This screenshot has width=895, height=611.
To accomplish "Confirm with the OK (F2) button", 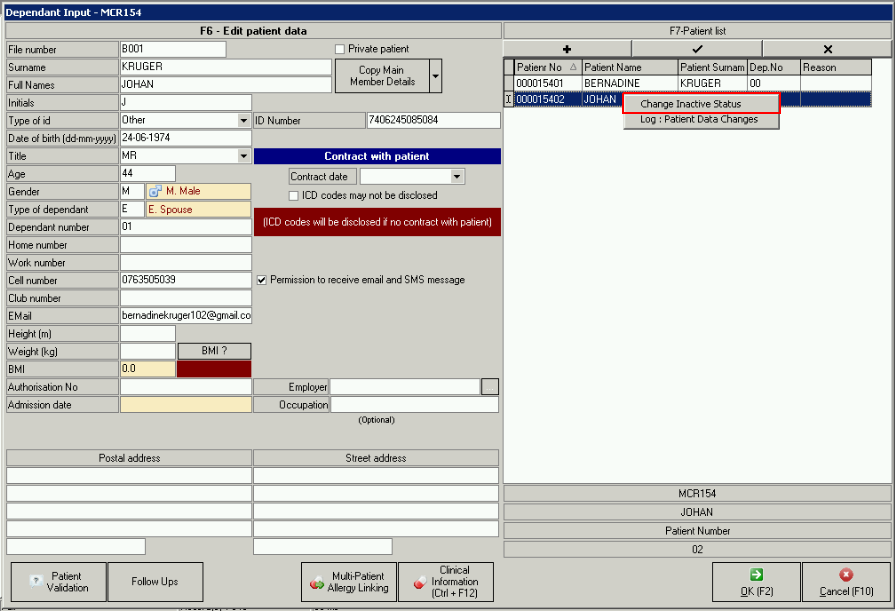I will pos(756,582).
